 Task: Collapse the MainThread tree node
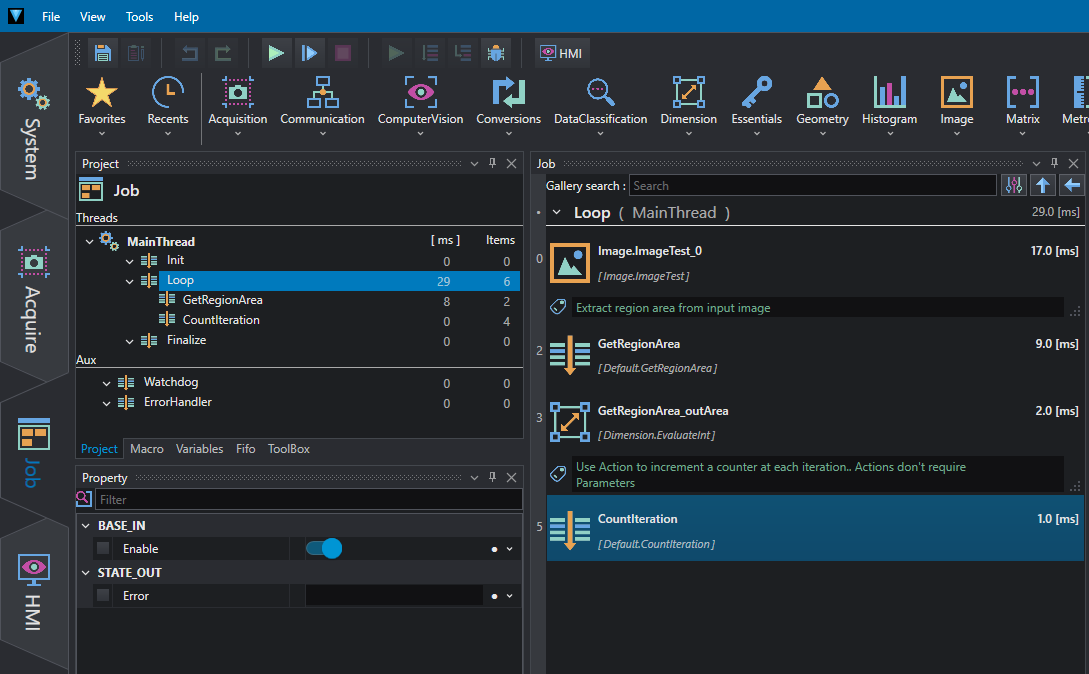pos(89,242)
